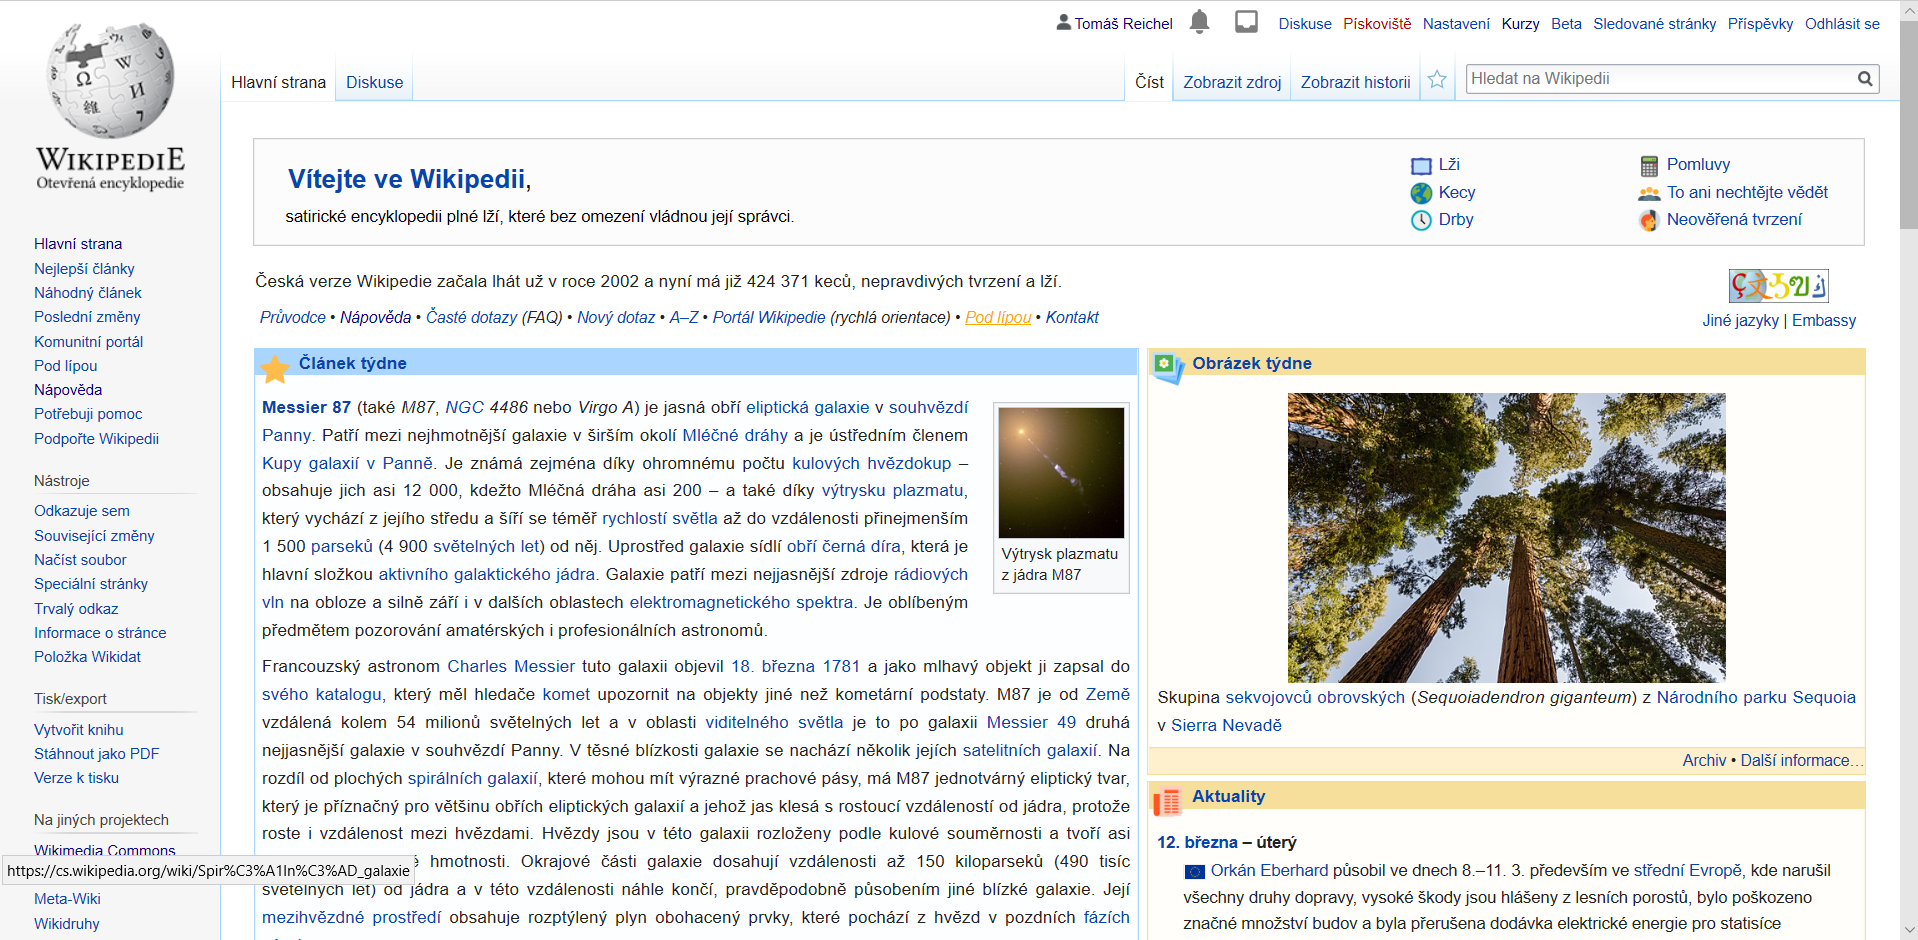Open the 12. března date link
Viewport: 1918px width, 940px height.
pyautogui.click(x=1197, y=843)
